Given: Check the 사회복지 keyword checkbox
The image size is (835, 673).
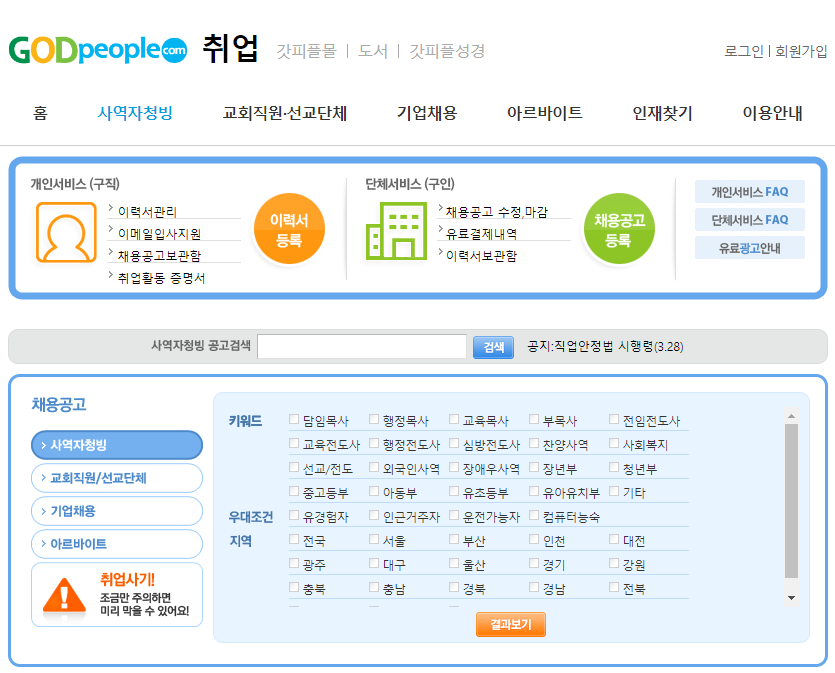Looking at the screenshot, I should coord(614,443).
